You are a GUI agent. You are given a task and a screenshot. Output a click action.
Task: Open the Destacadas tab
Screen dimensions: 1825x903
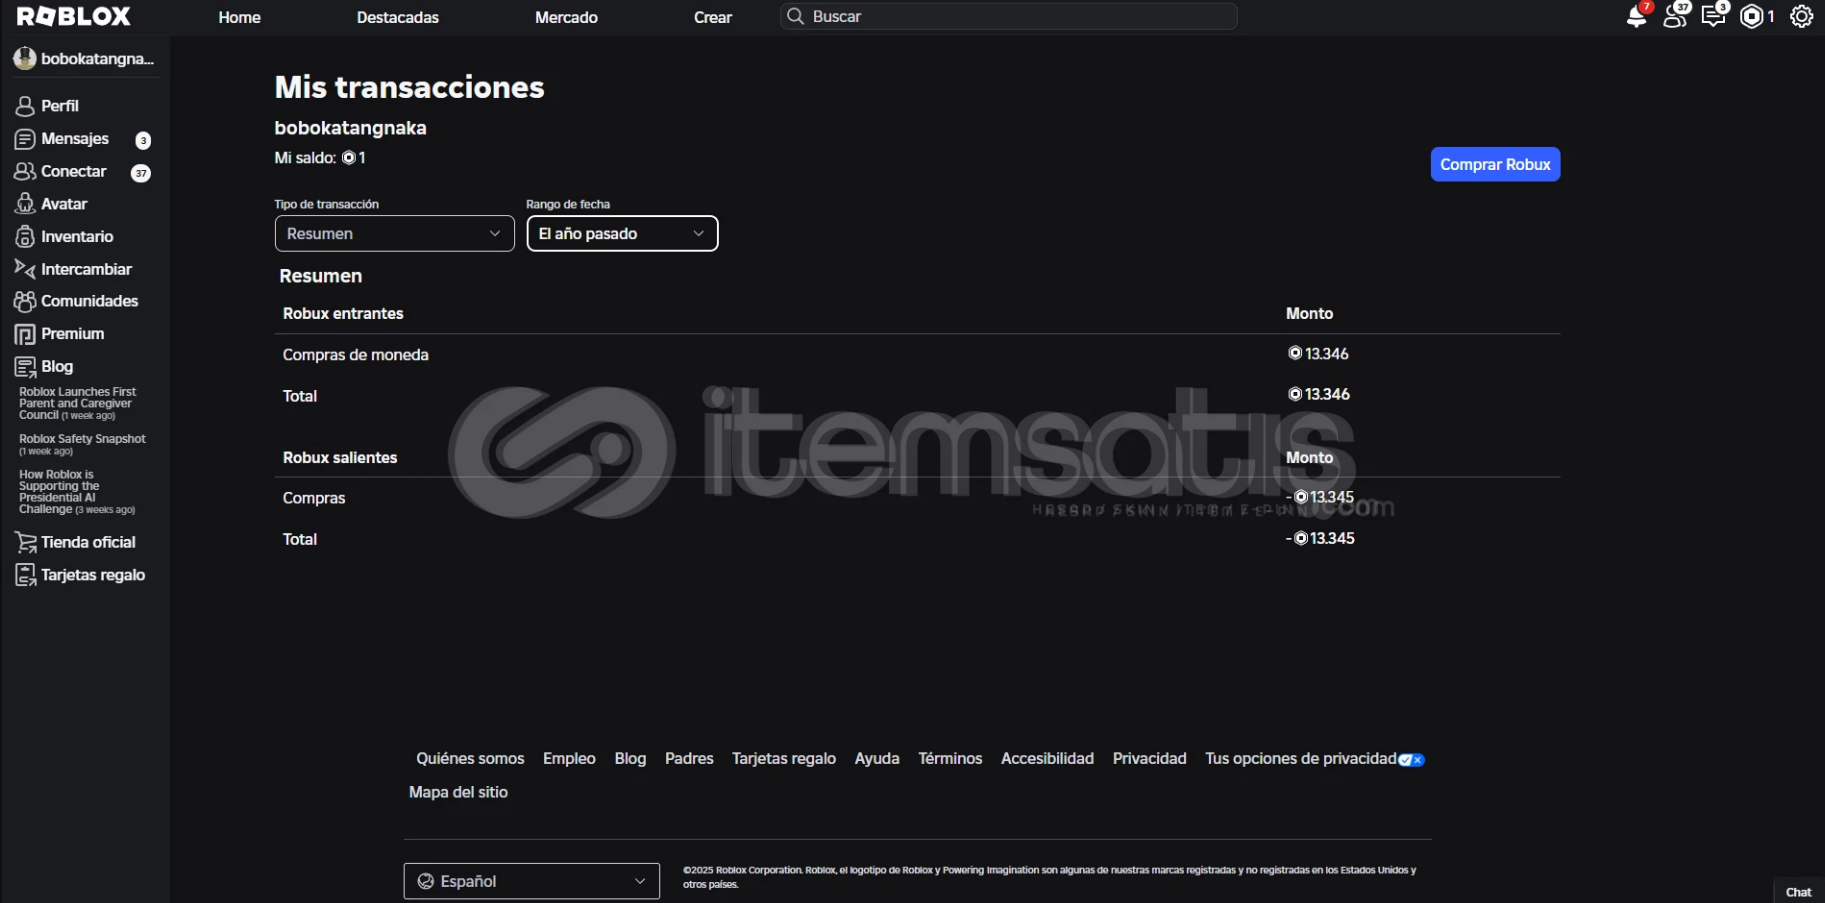tap(398, 17)
